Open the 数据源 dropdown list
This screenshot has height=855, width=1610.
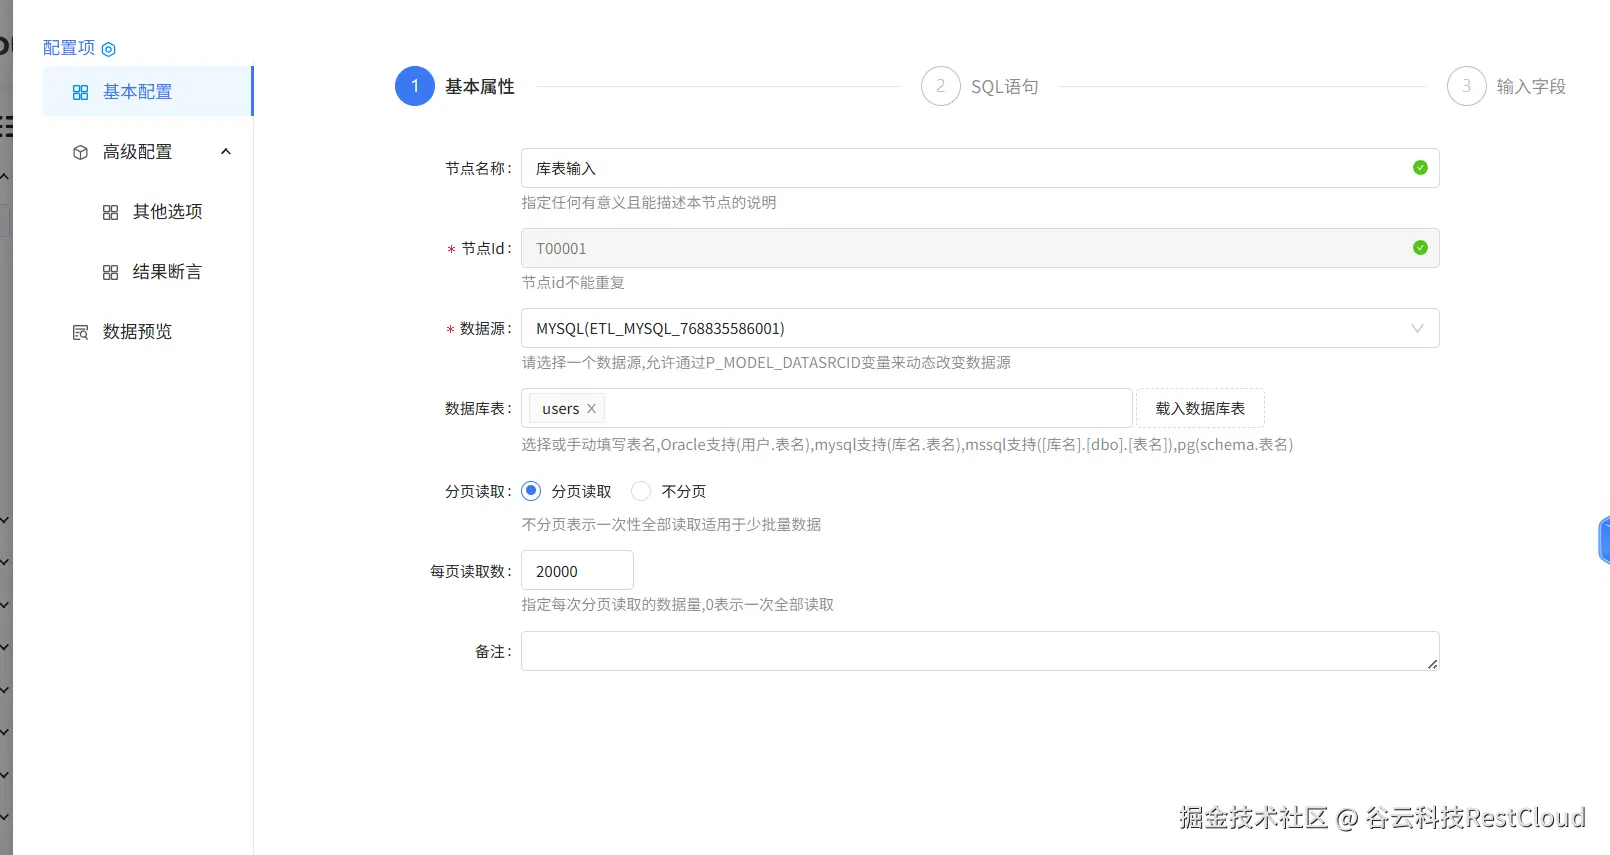click(x=980, y=328)
